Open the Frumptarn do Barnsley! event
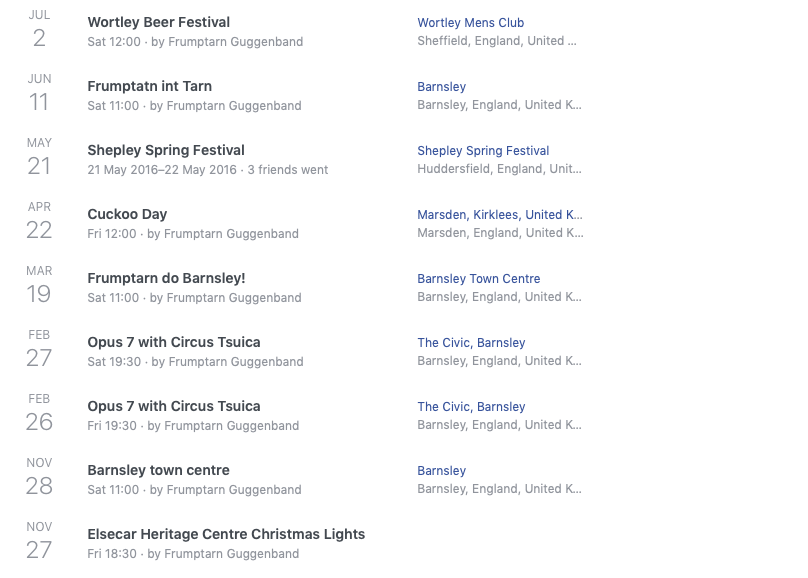808x578 pixels. click(166, 278)
